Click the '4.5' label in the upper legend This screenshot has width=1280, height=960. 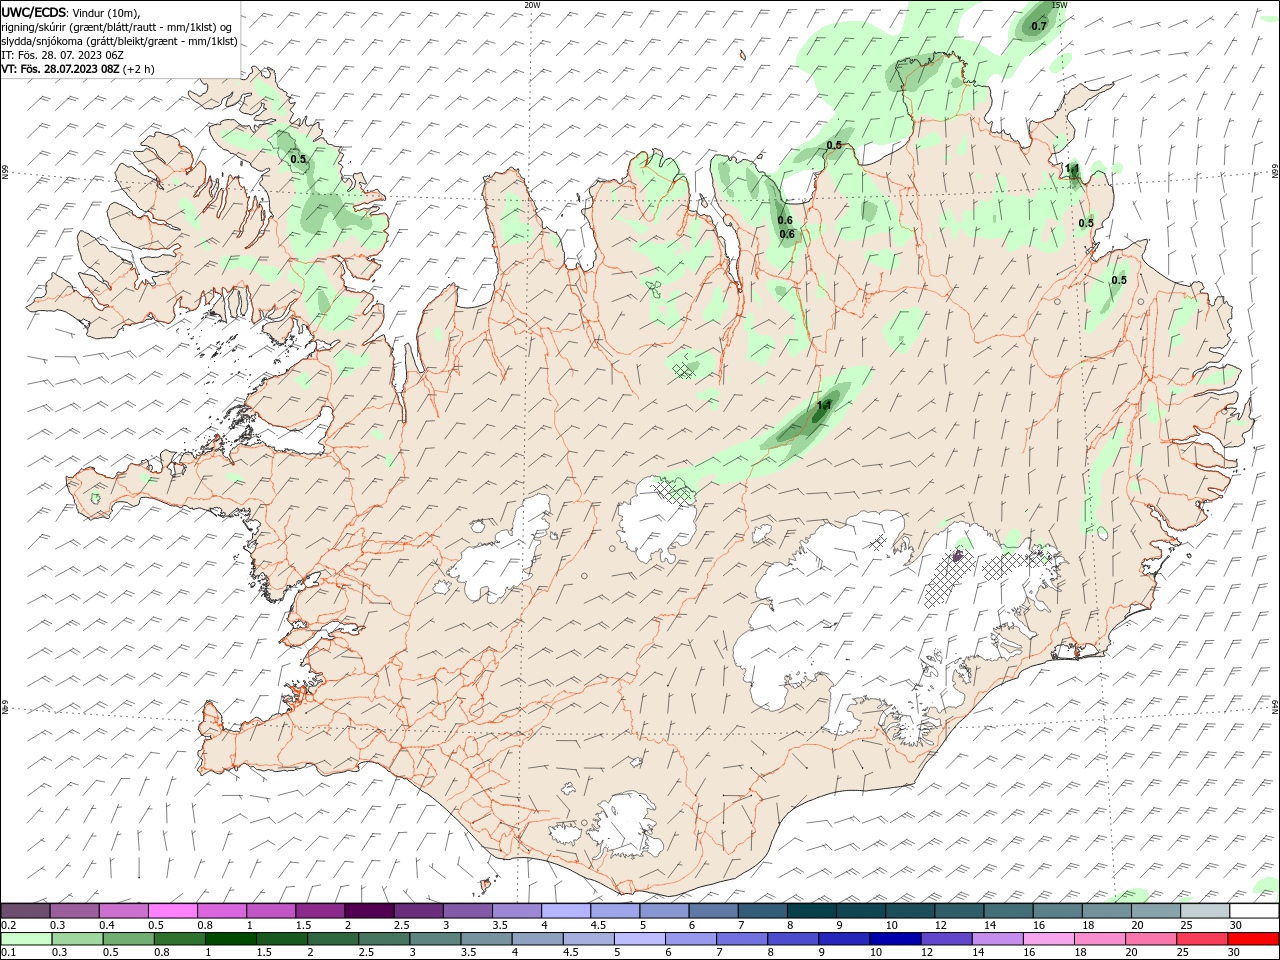[x=598, y=925]
